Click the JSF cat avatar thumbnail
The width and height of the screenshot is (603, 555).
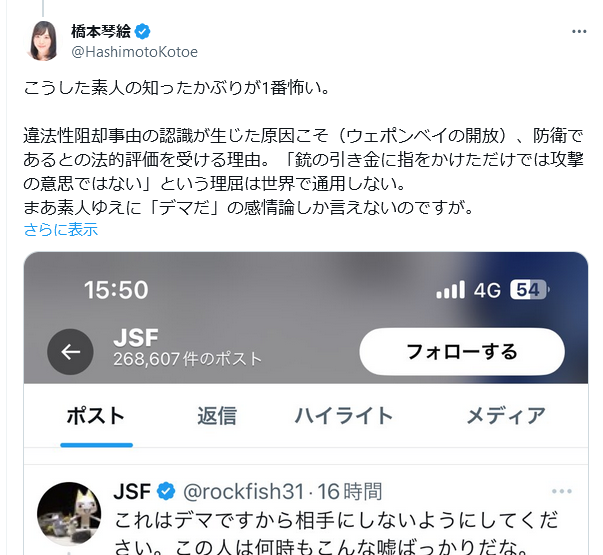69,514
